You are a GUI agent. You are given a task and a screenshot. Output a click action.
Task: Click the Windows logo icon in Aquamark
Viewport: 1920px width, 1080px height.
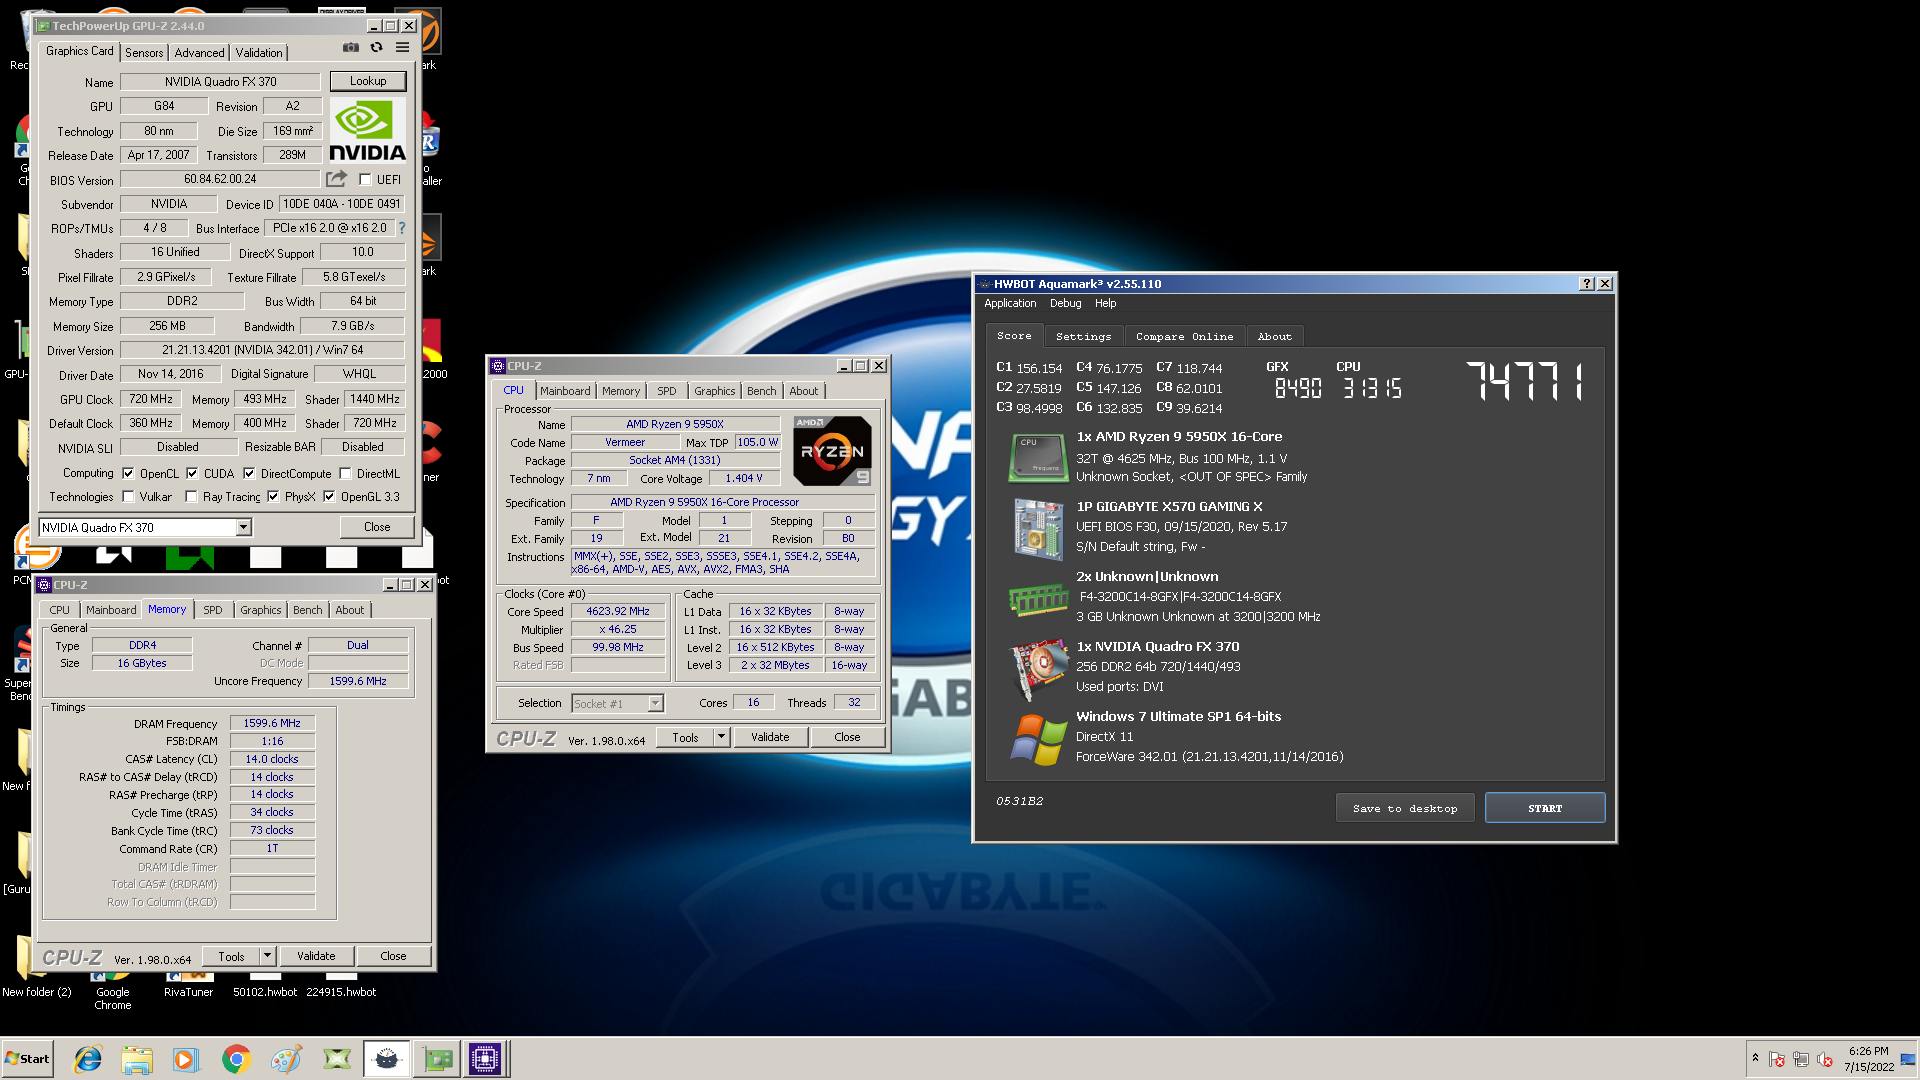(x=1038, y=740)
